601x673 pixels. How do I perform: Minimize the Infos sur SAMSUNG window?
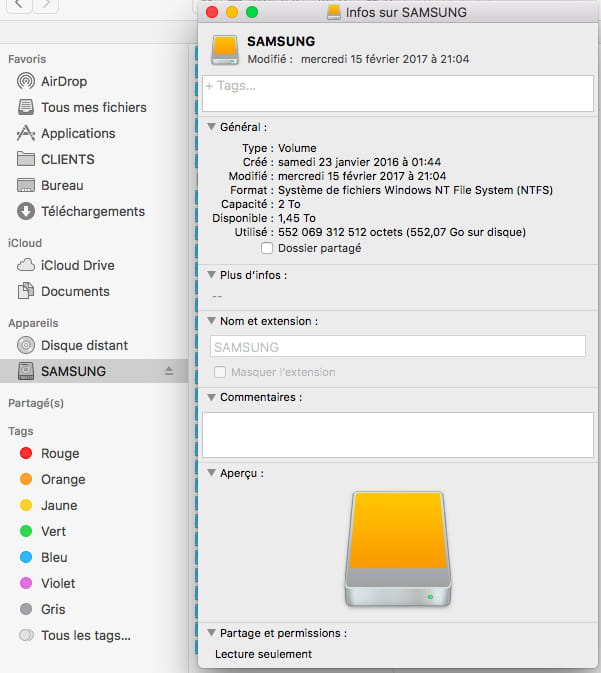pyautogui.click(x=232, y=12)
